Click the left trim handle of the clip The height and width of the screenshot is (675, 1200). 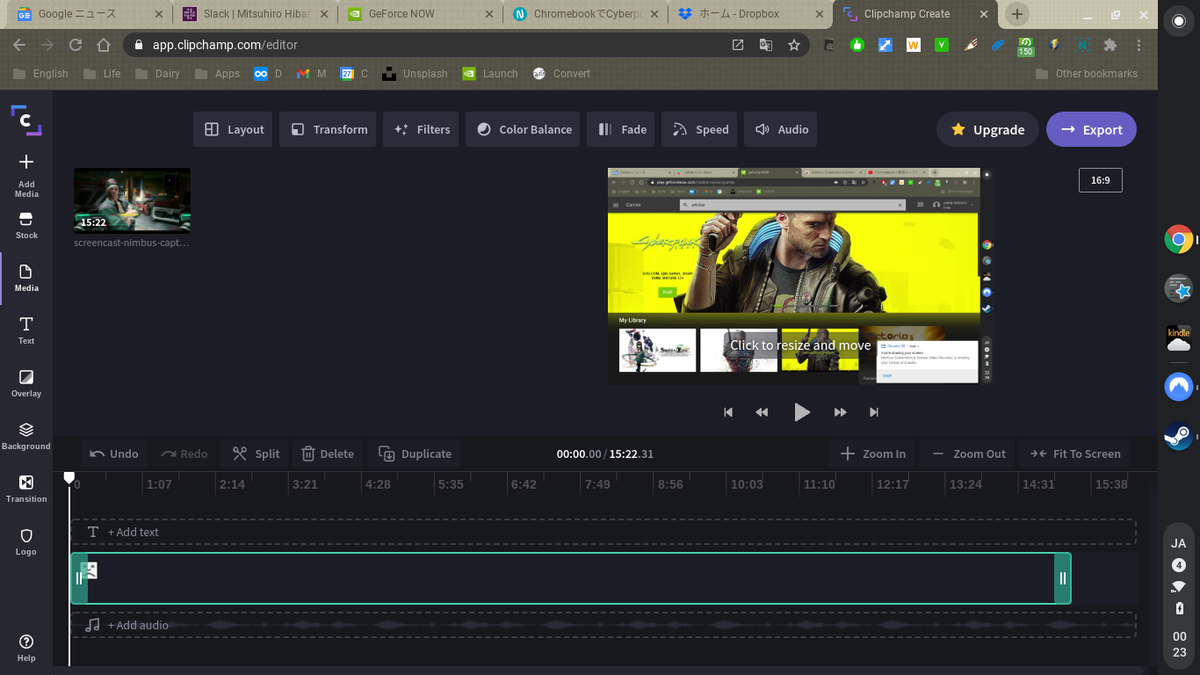(x=79, y=578)
